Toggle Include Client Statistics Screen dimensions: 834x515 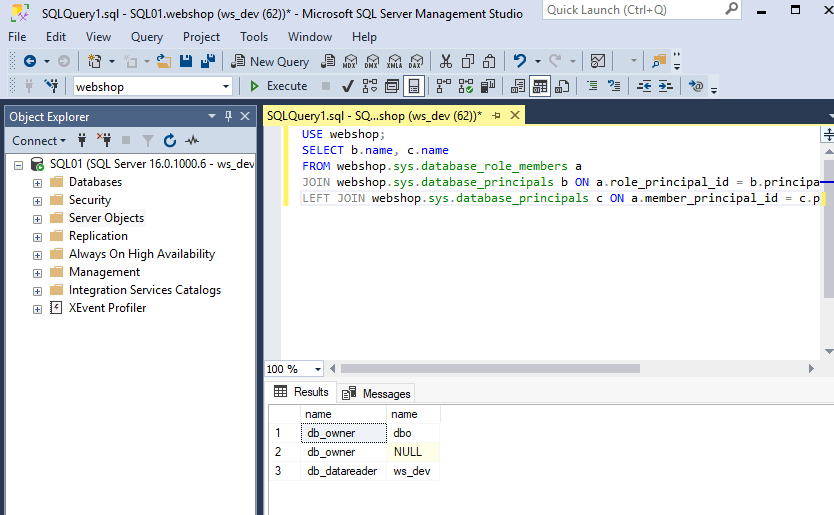(x=487, y=86)
